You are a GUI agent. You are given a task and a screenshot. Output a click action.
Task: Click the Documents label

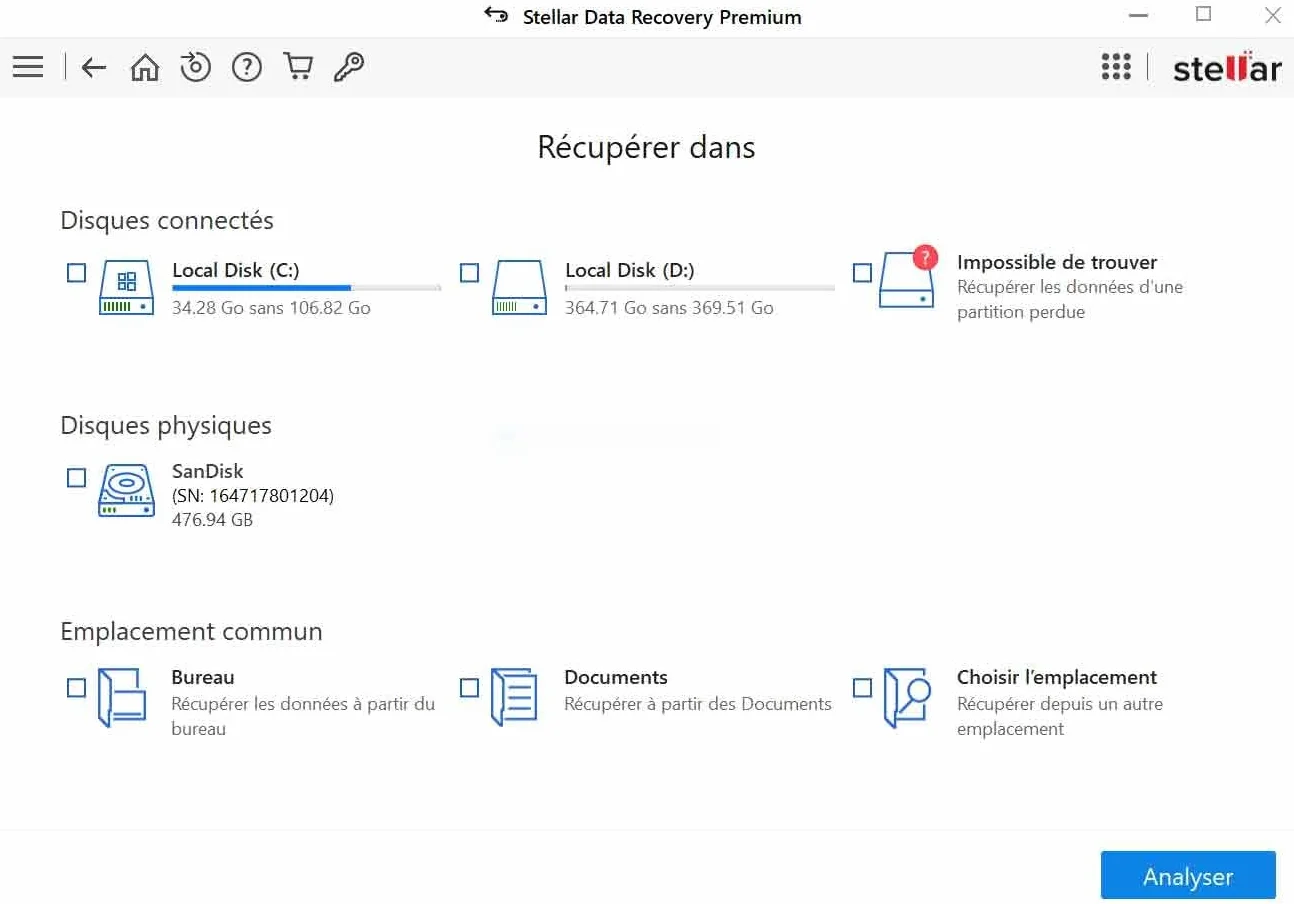(616, 677)
